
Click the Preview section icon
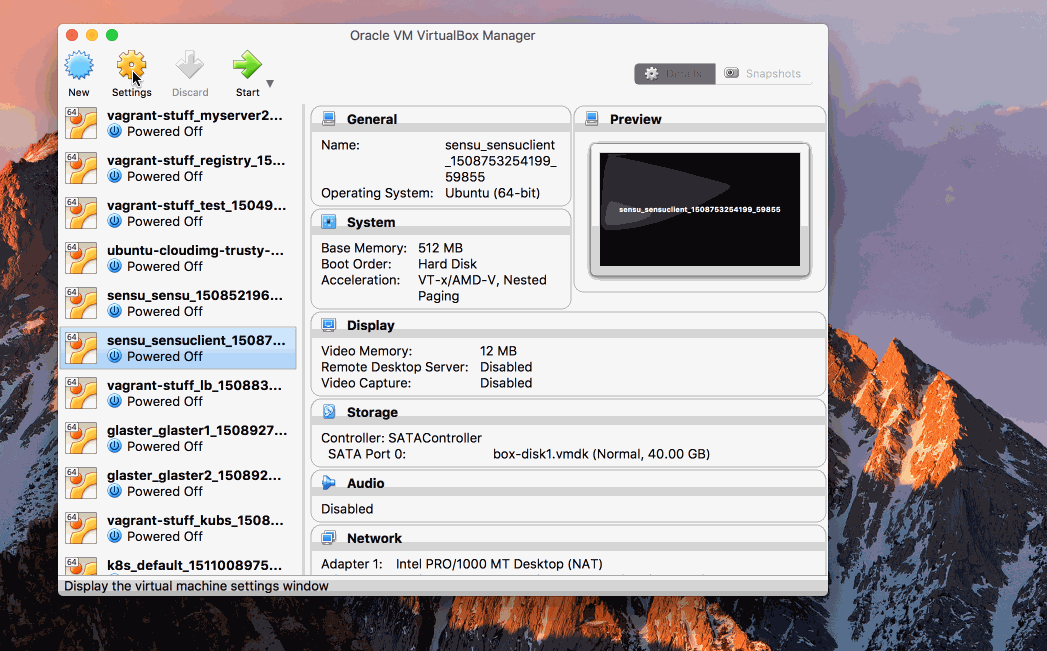pos(592,119)
